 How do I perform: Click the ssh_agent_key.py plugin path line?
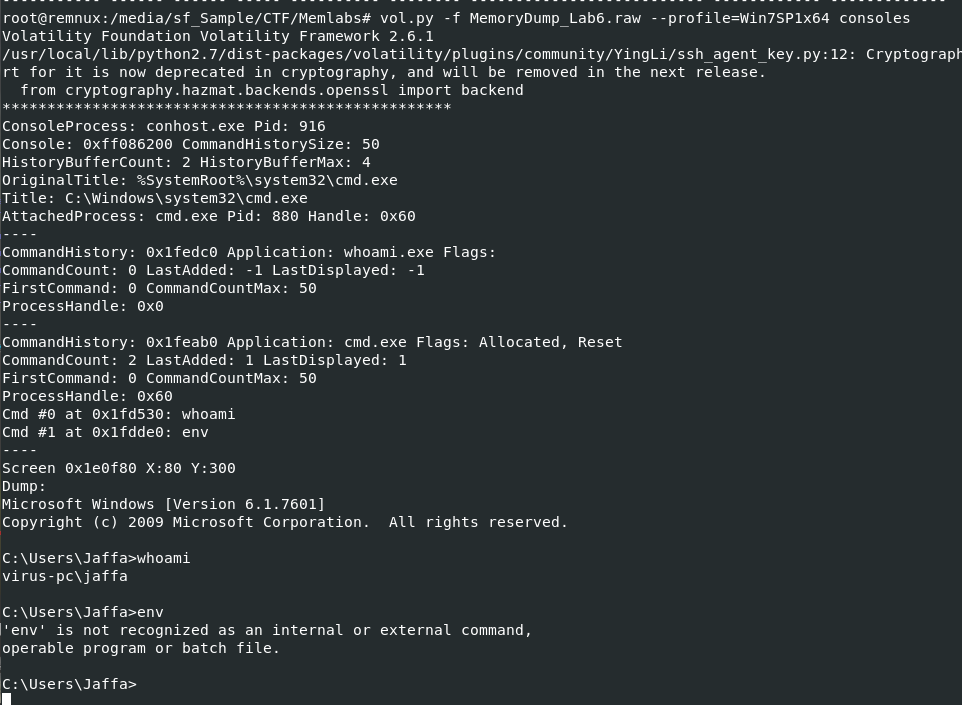tap(480, 54)
